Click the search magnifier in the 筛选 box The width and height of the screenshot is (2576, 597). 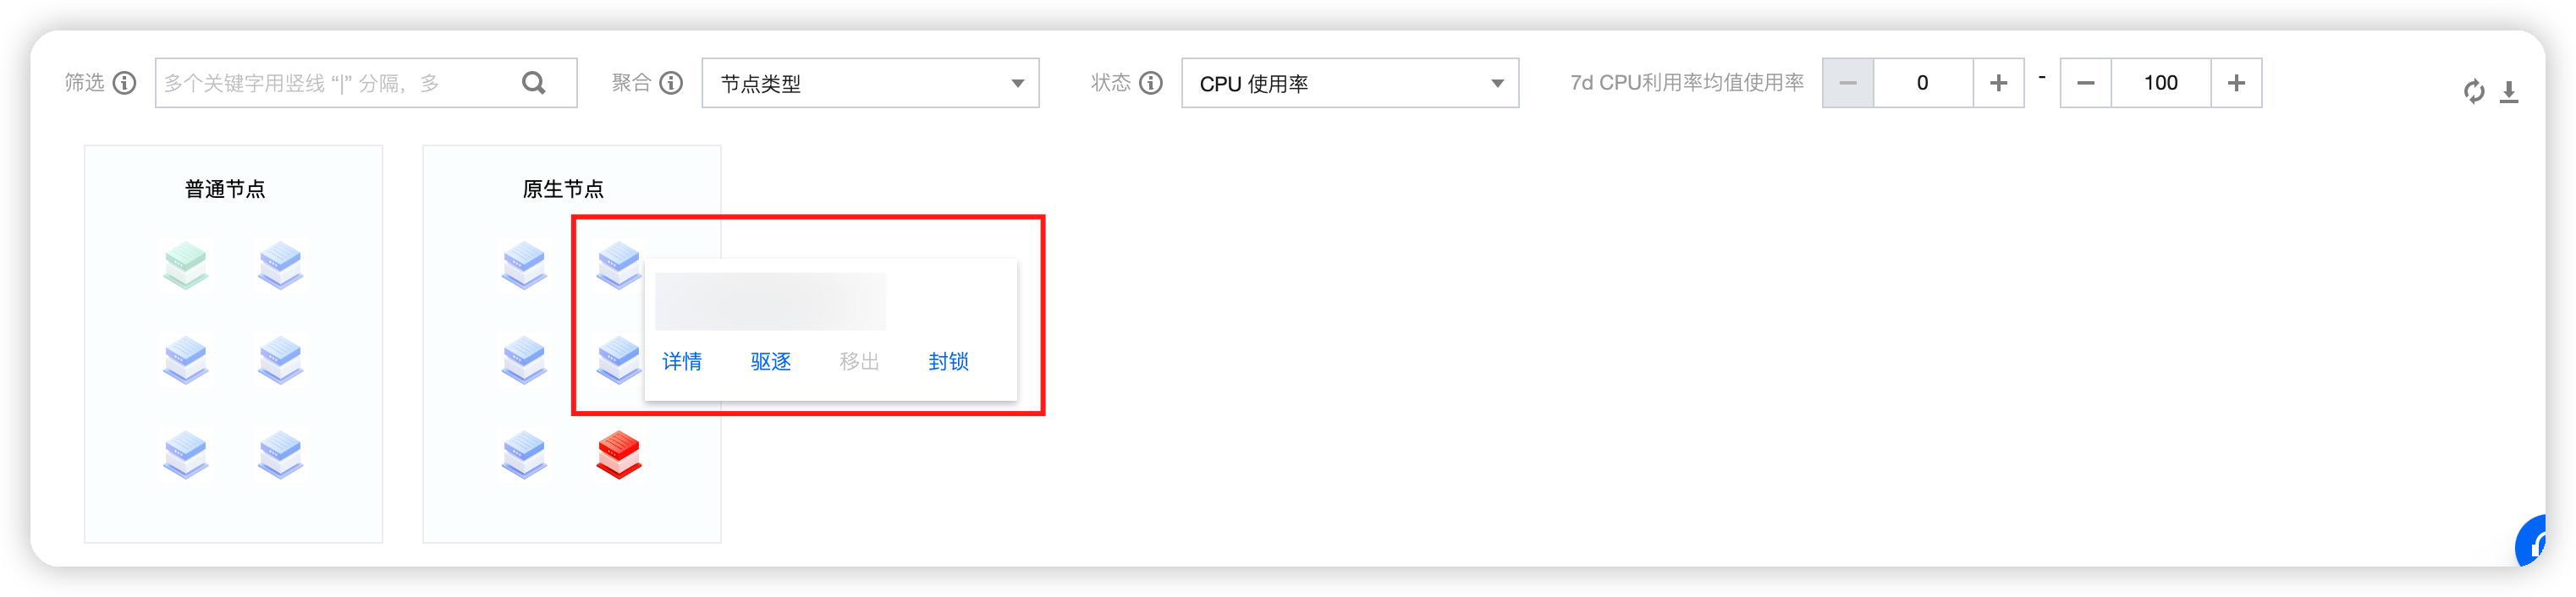point(534,83)
